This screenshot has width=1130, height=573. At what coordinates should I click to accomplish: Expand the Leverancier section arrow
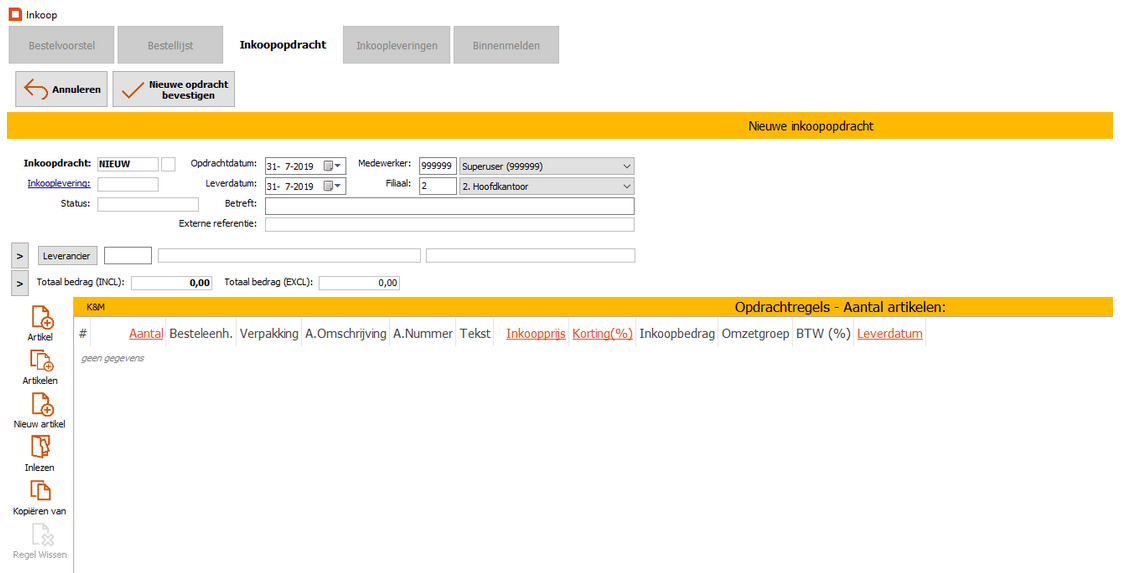[20, 256]
